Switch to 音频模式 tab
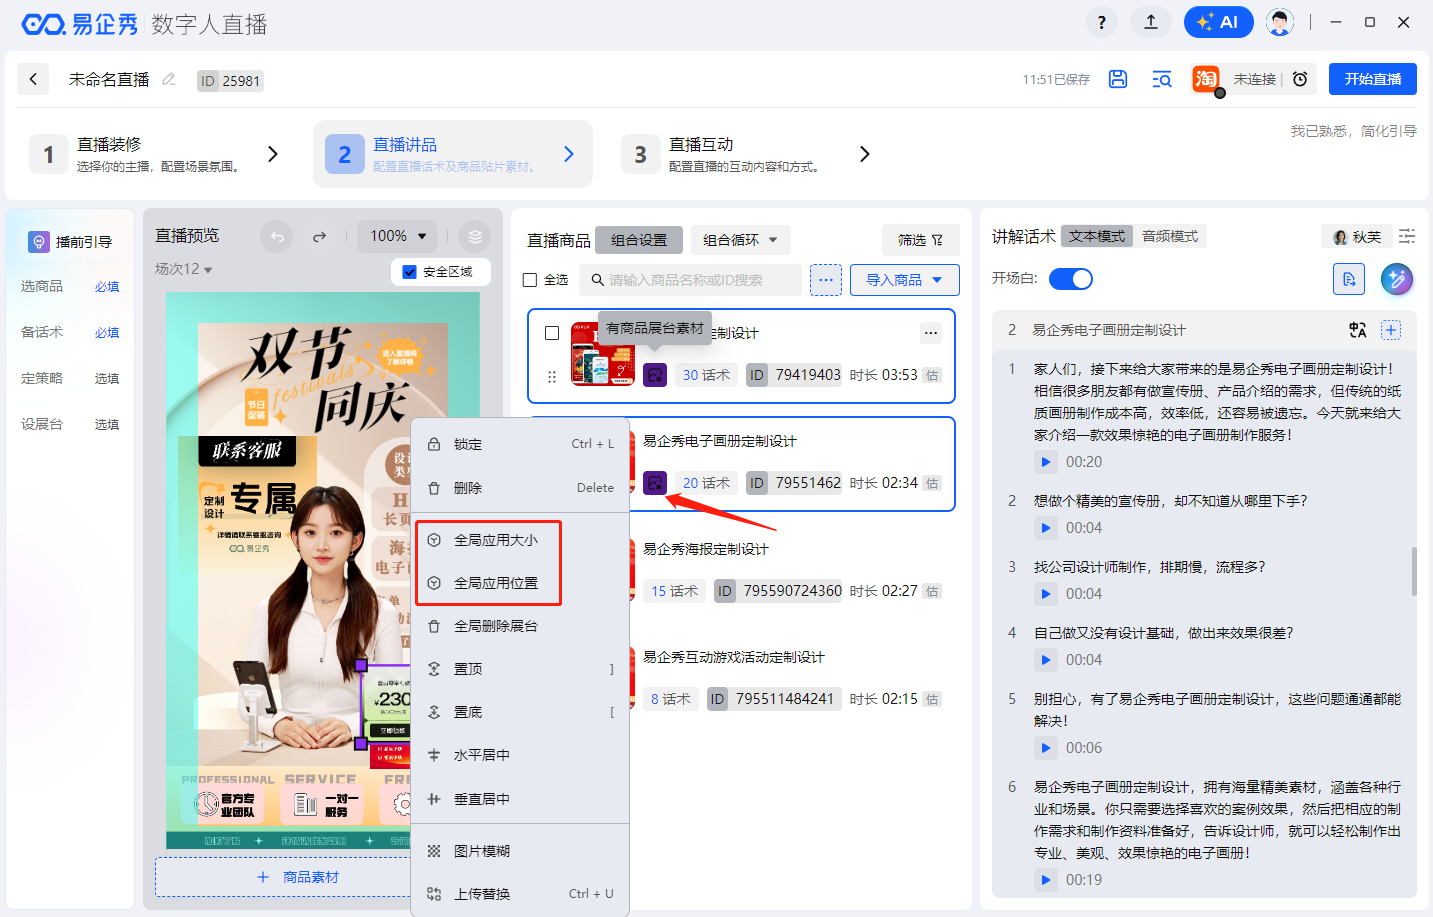The width and height of the screenshot is (1433, 917). coord(1170,236)
